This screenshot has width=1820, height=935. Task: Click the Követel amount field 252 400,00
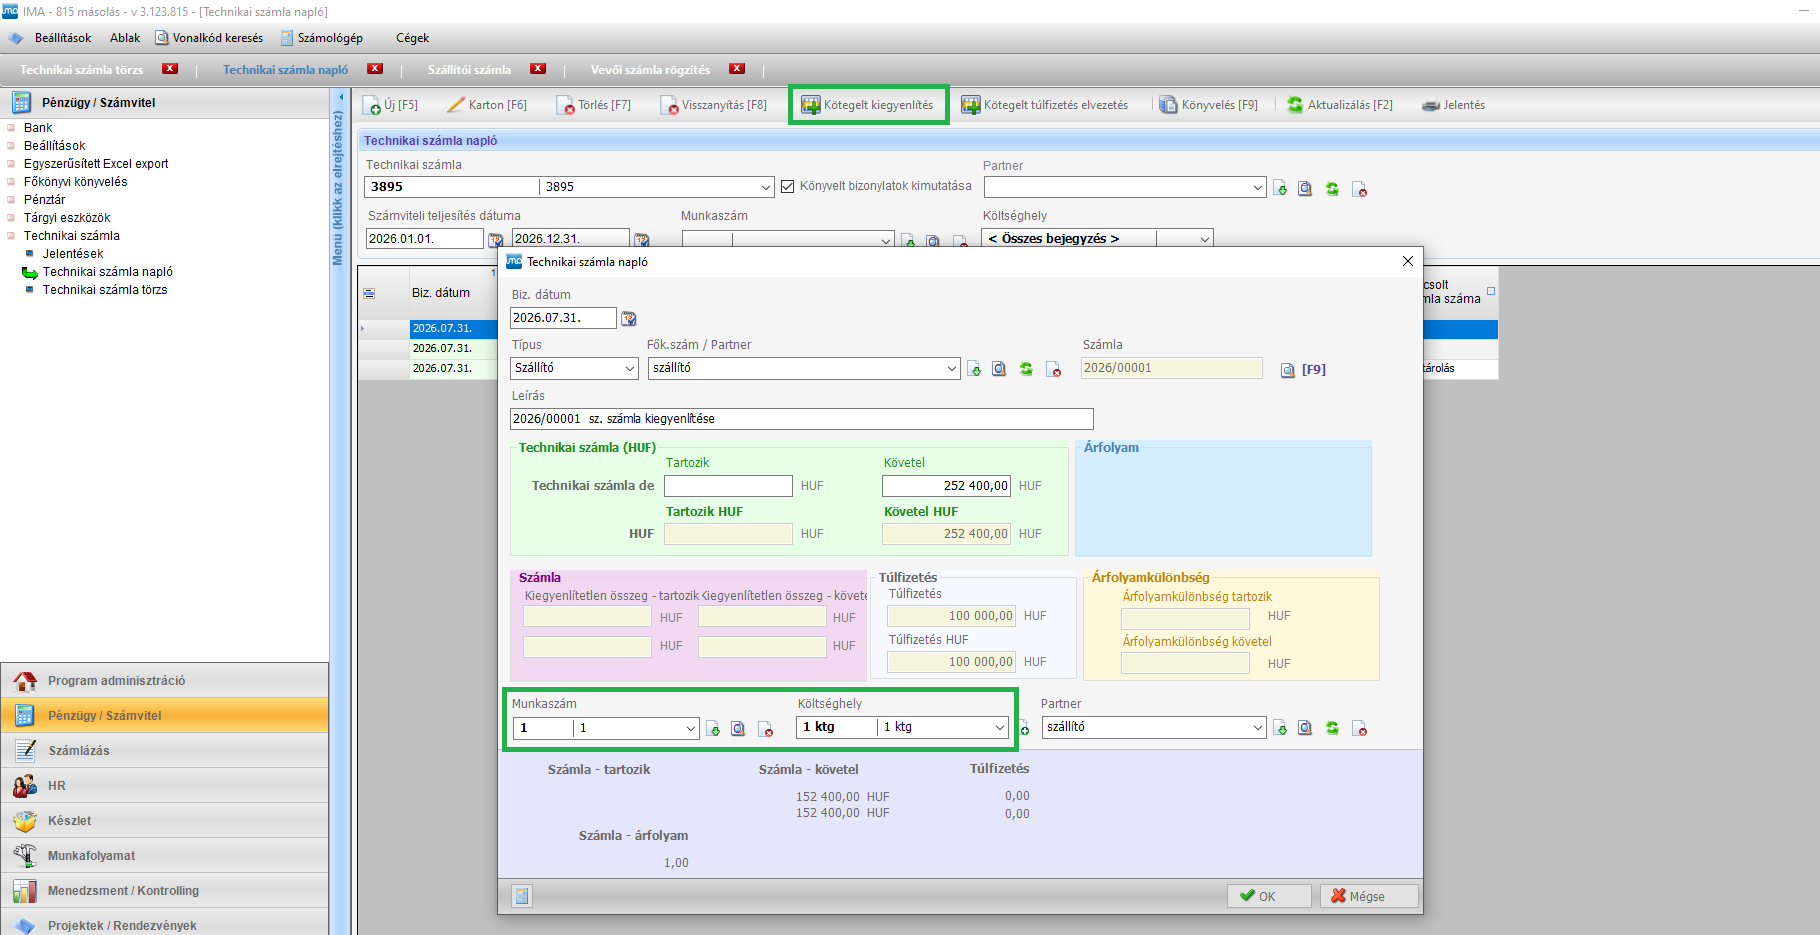946,486
